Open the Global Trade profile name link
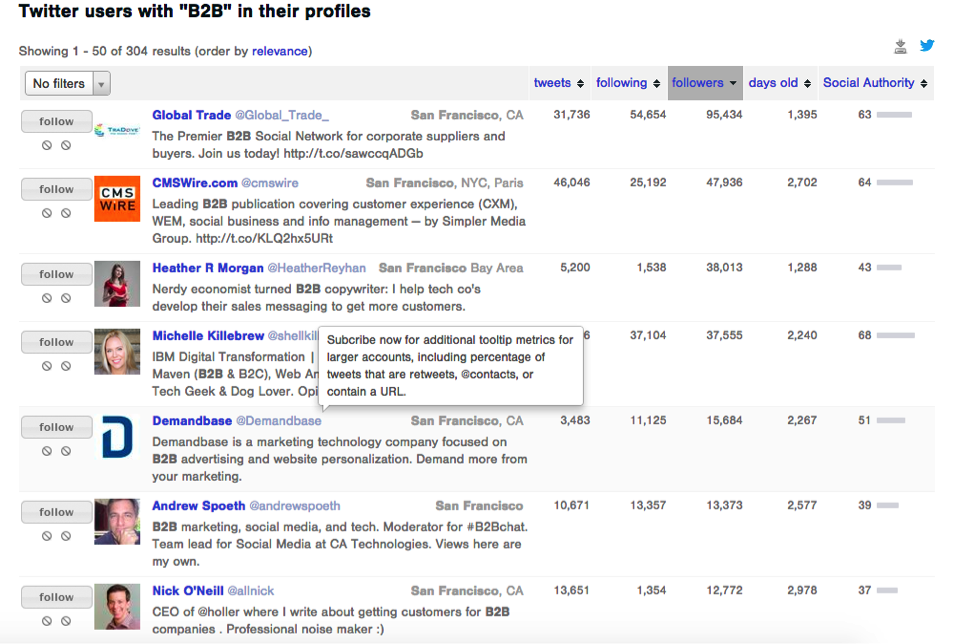The height and width of the screenshot is (644, 975). pos(192,115)
